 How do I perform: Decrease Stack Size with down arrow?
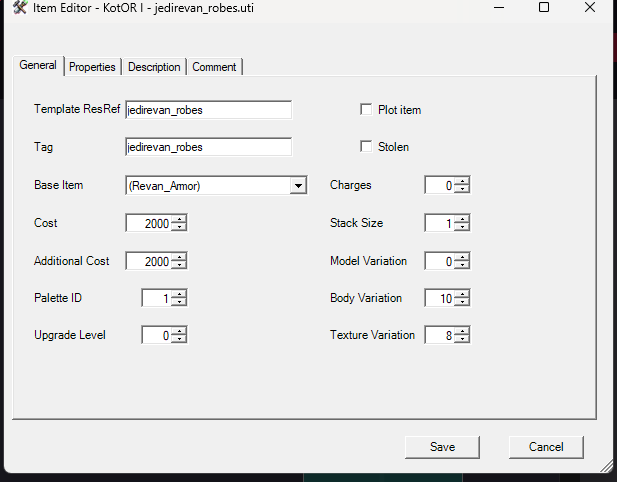tap(462, 227)
